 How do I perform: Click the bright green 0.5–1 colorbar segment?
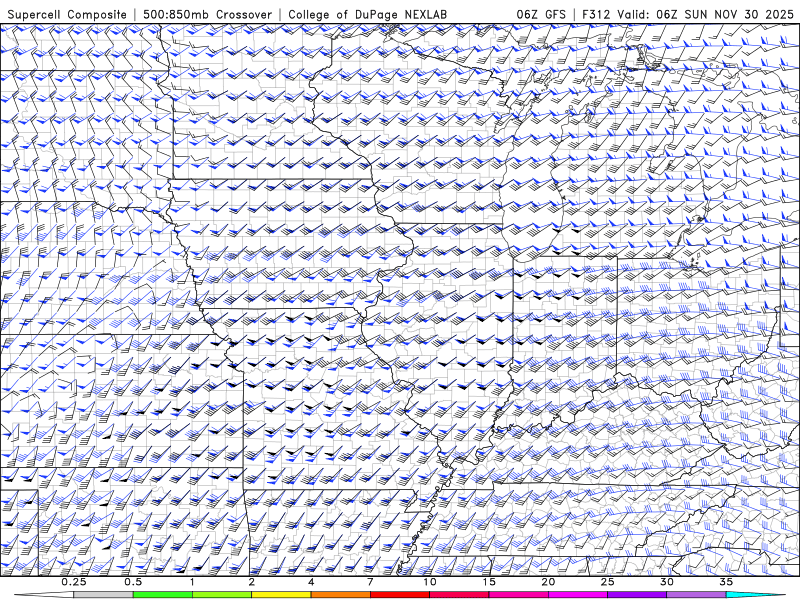[x=163, y=595]
